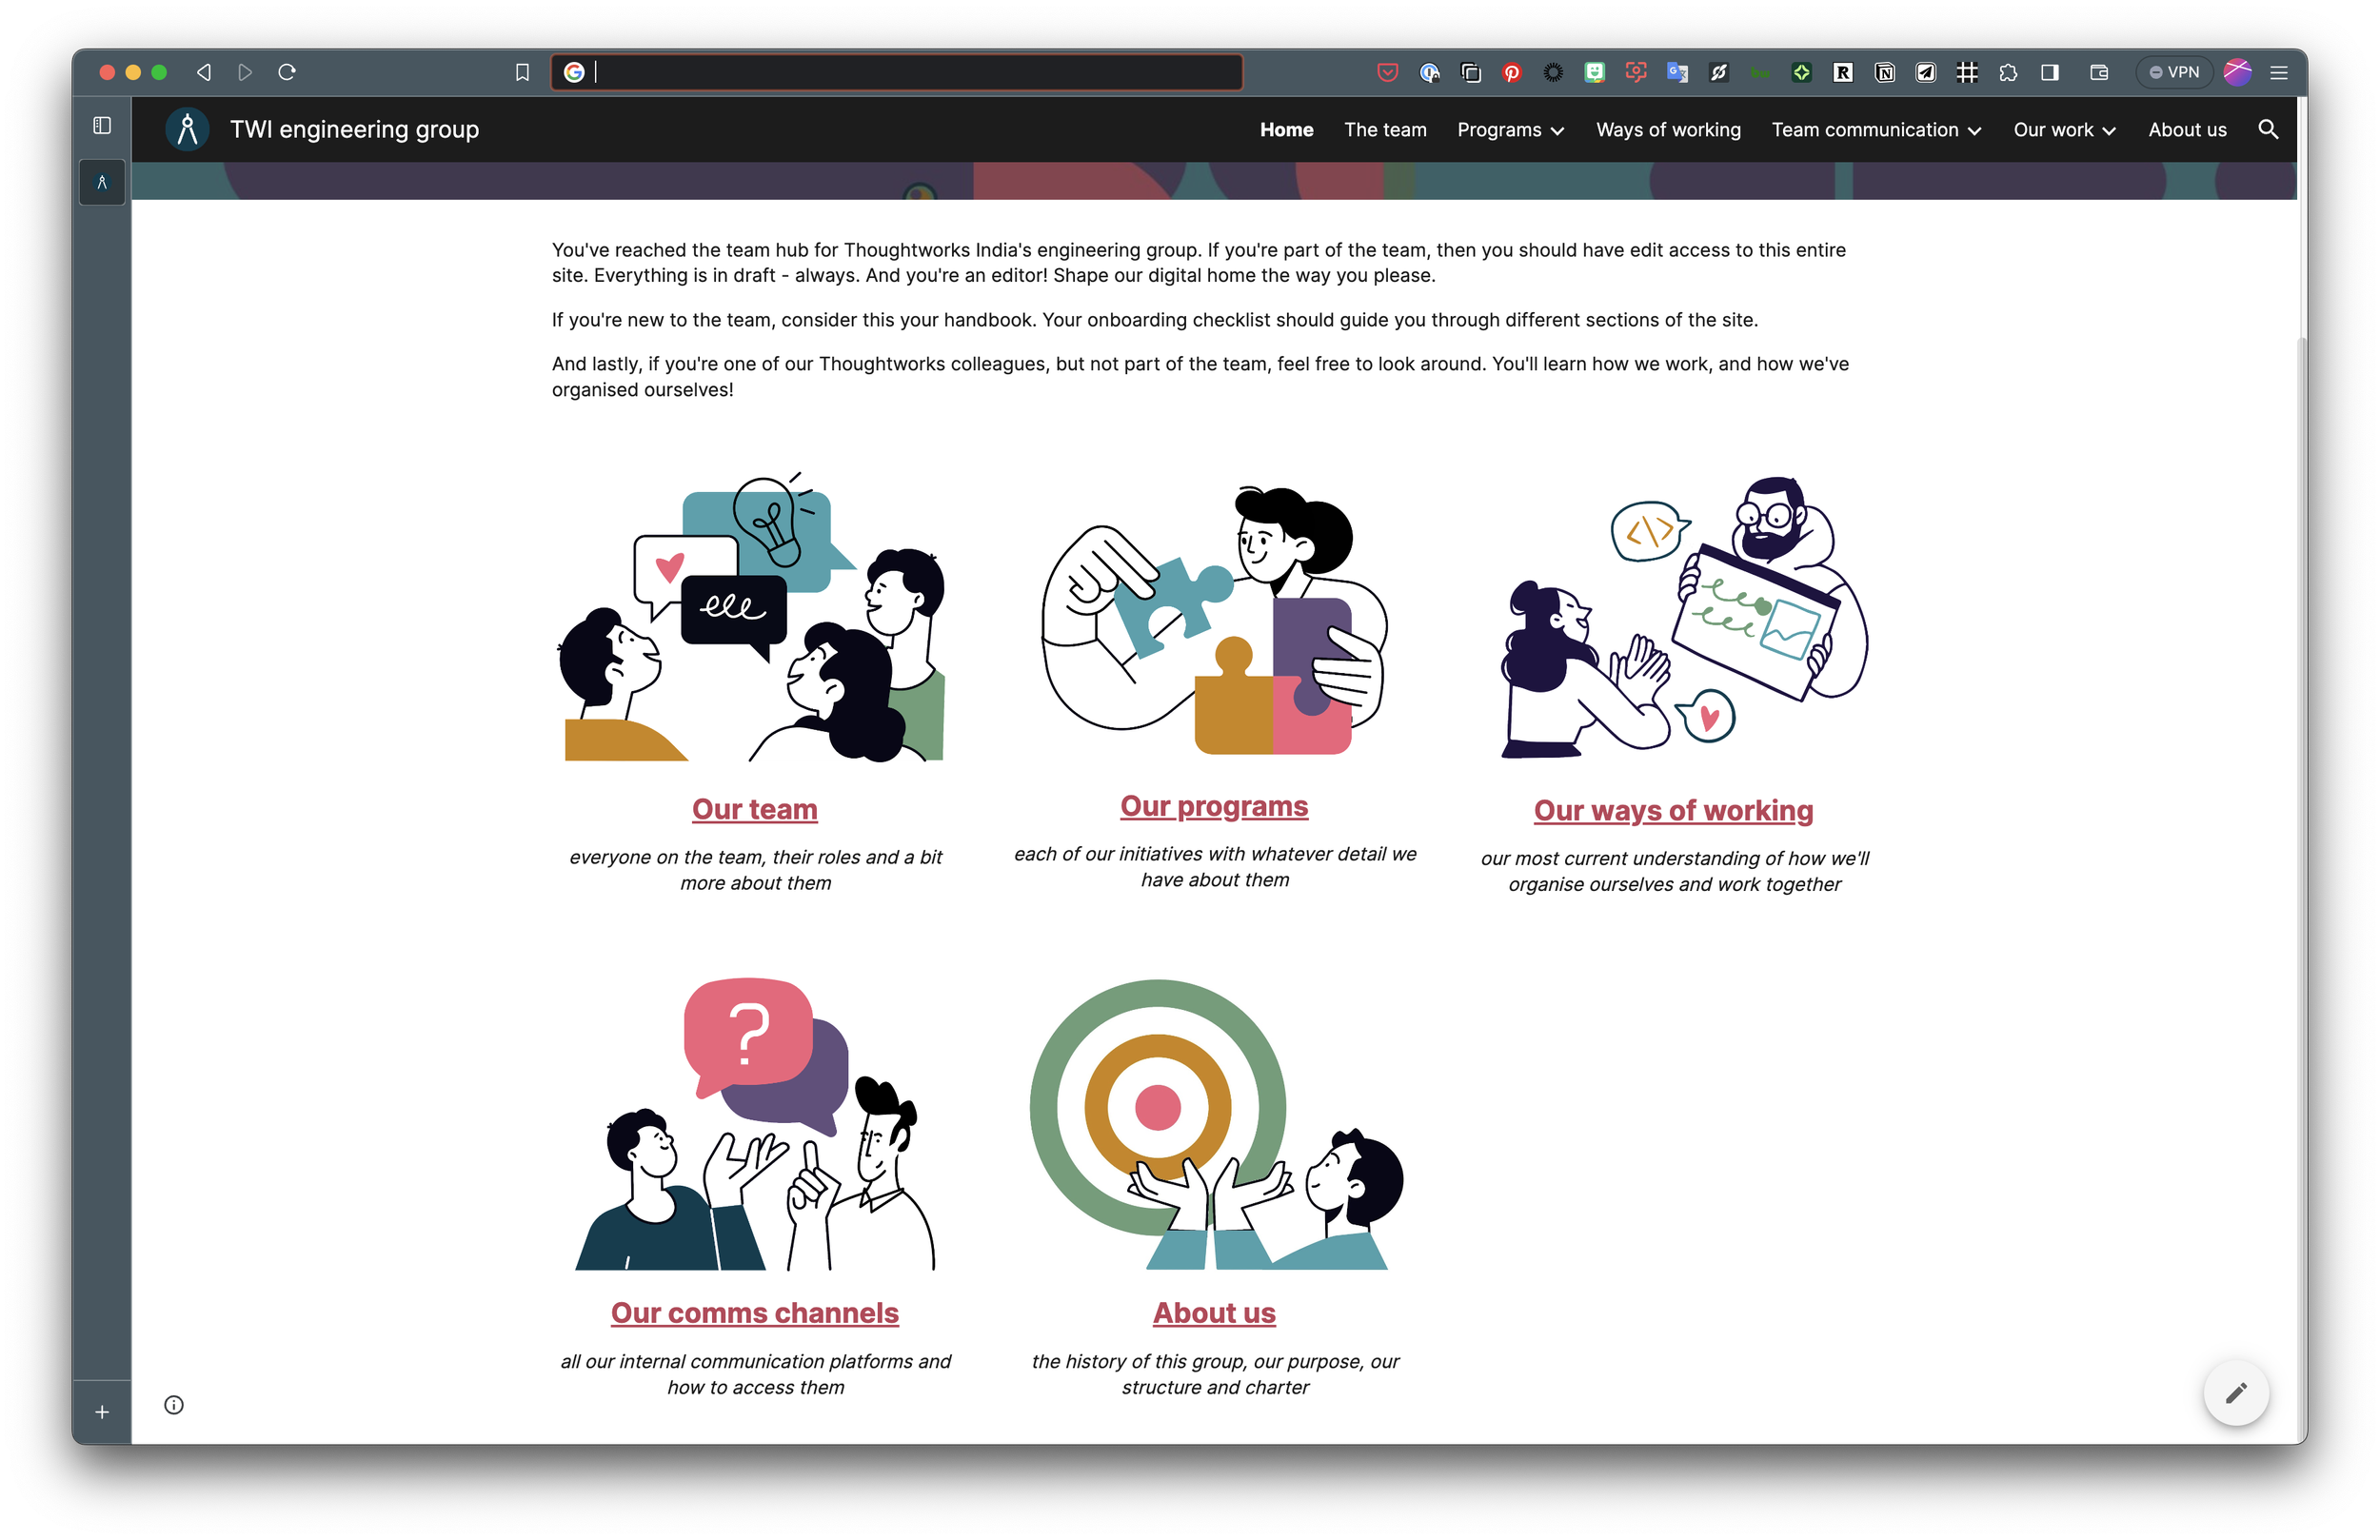
Task: Follow the Our team link
Action: tap(755, 809)
